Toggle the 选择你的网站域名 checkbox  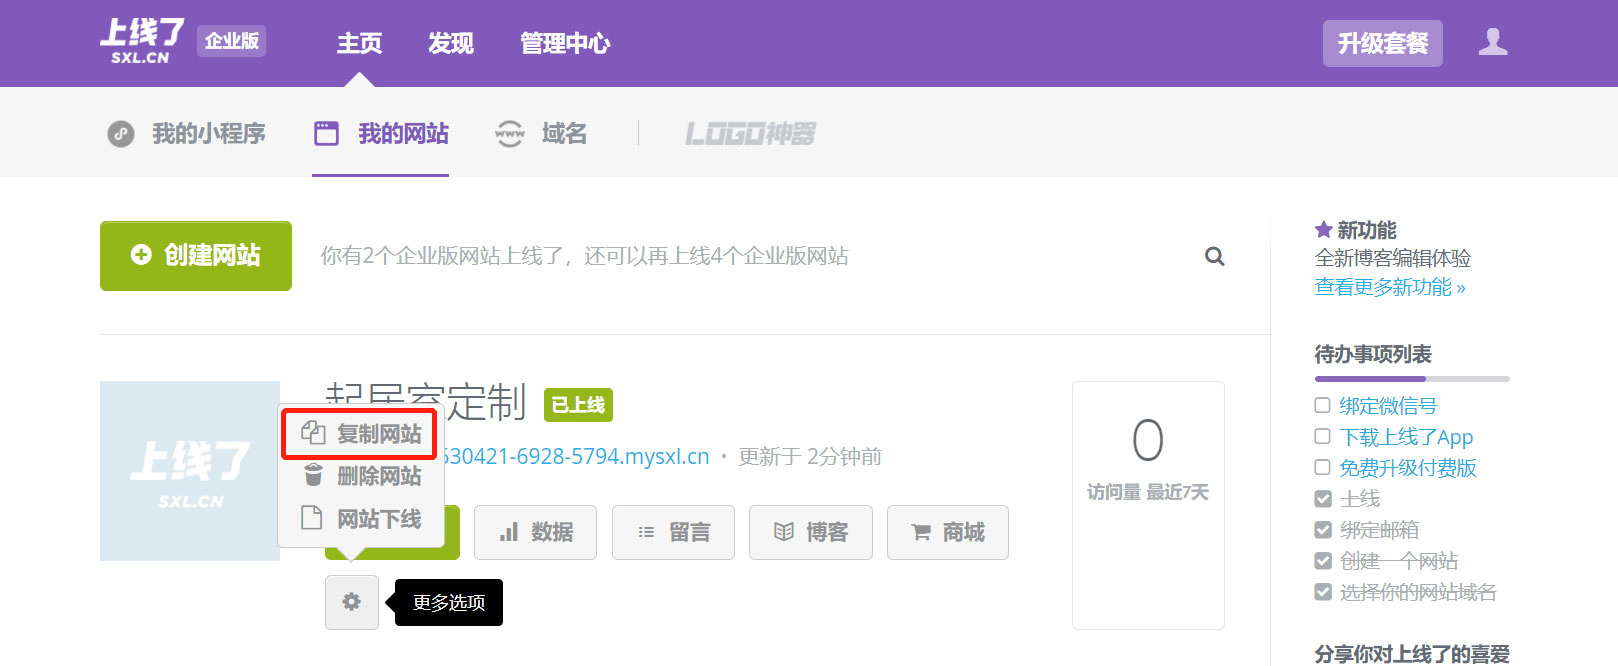pos(1322,591)
